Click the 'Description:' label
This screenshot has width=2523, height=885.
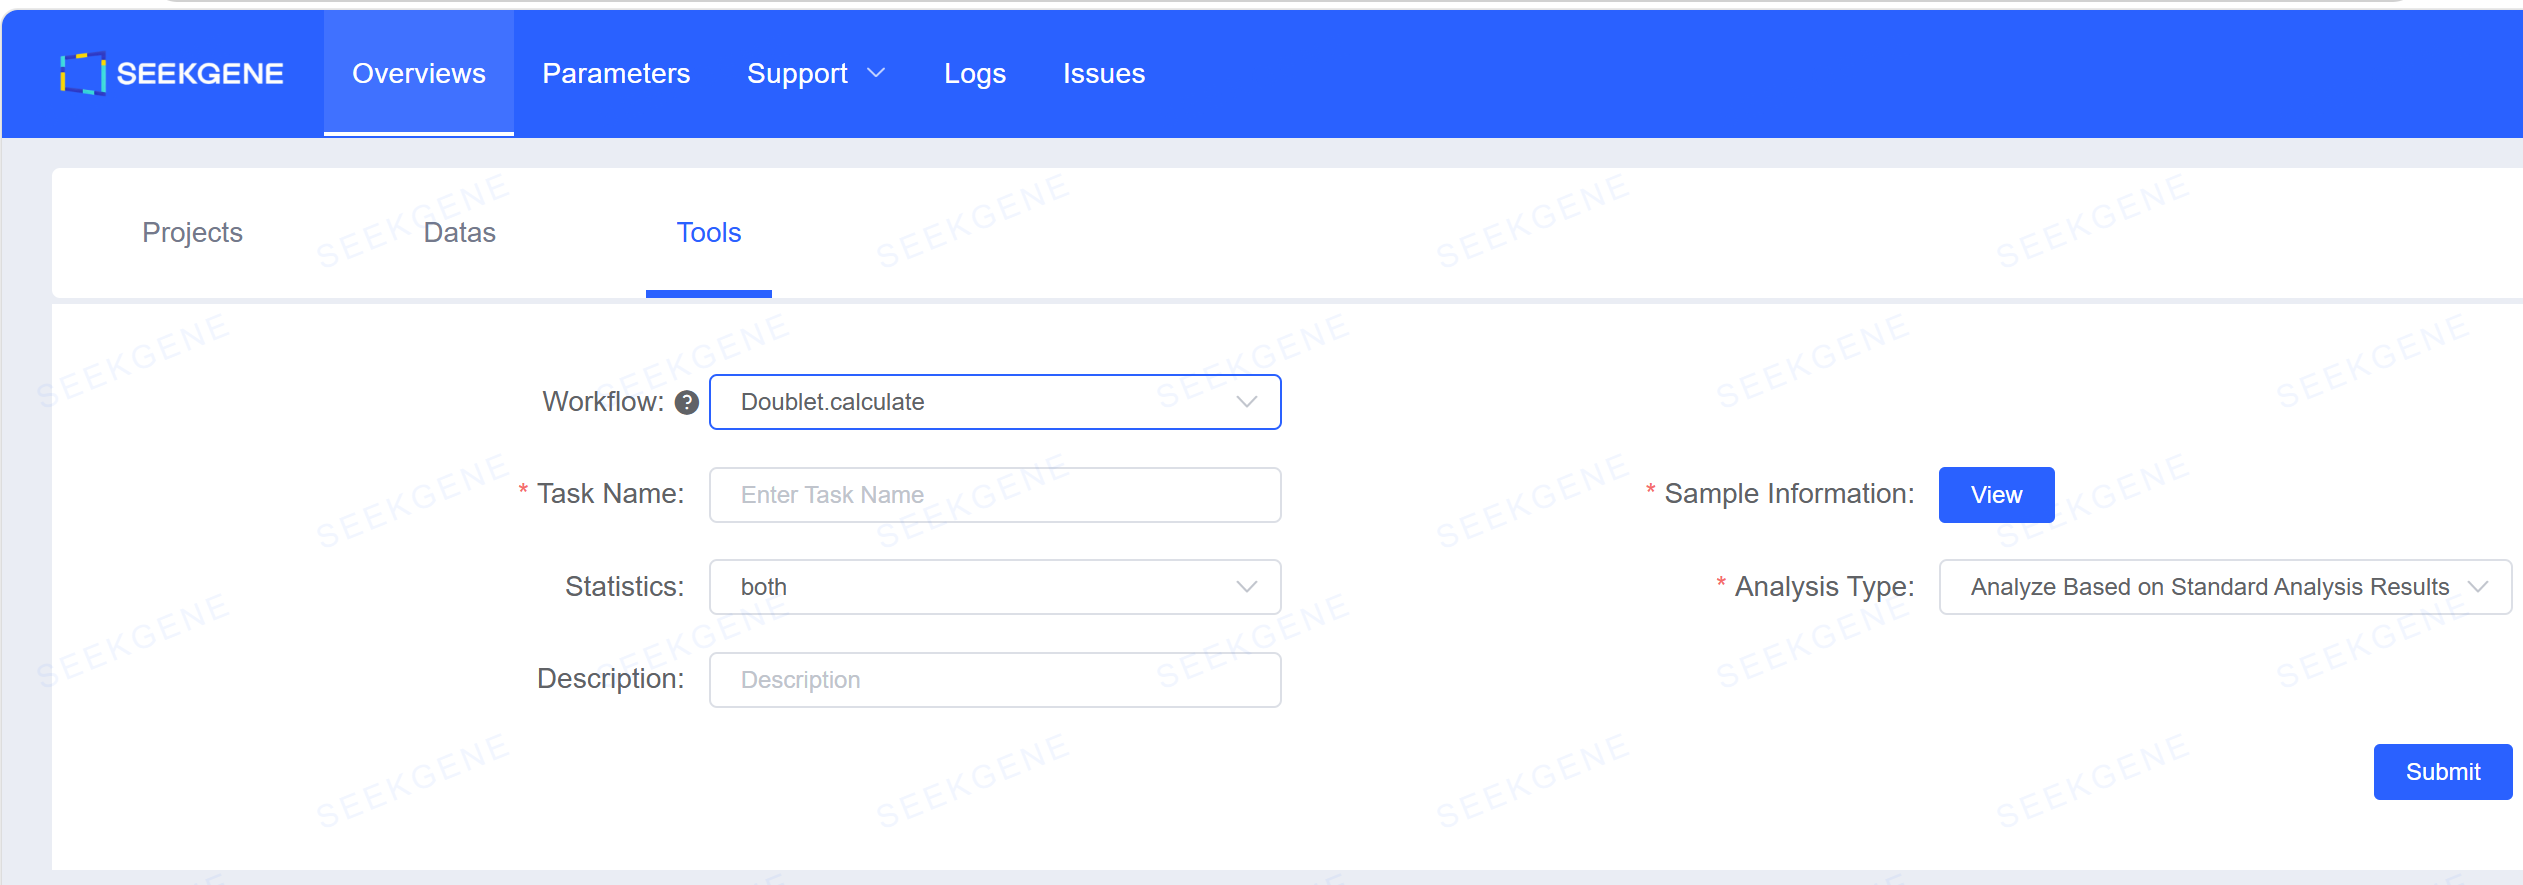[611, 679]
